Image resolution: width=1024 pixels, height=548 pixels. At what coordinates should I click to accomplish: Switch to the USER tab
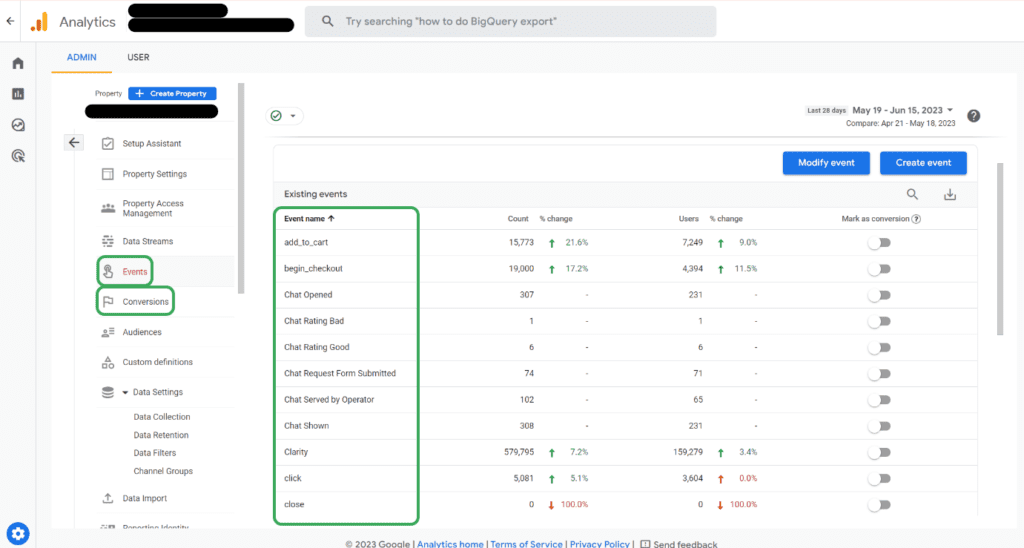pyautogui.click(x=138, y=57)
